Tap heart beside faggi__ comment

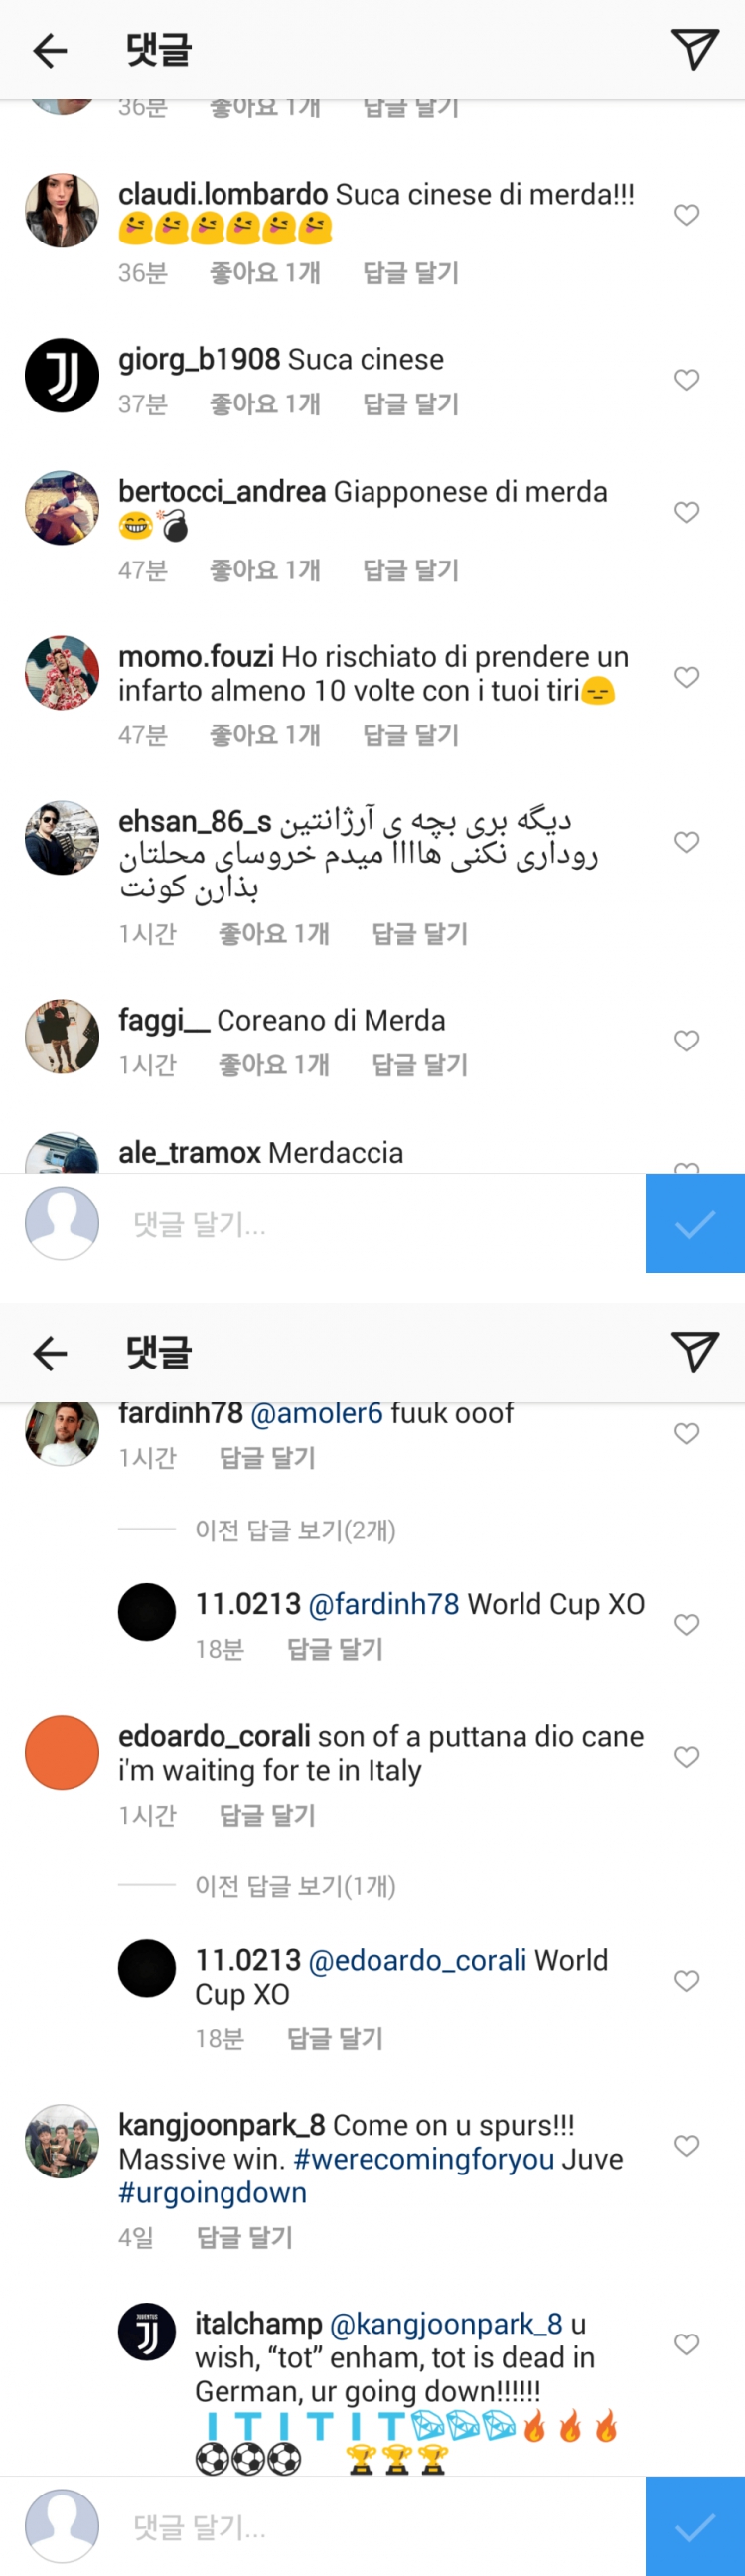686,1041
